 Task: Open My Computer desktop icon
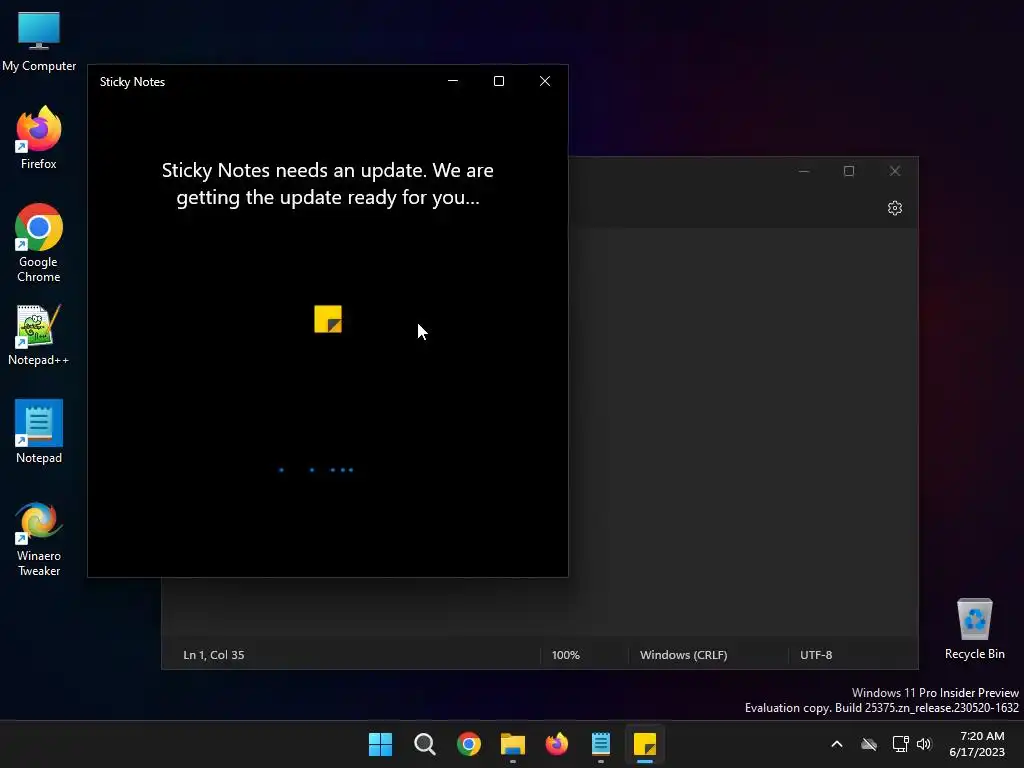click(x=39, y=41)
